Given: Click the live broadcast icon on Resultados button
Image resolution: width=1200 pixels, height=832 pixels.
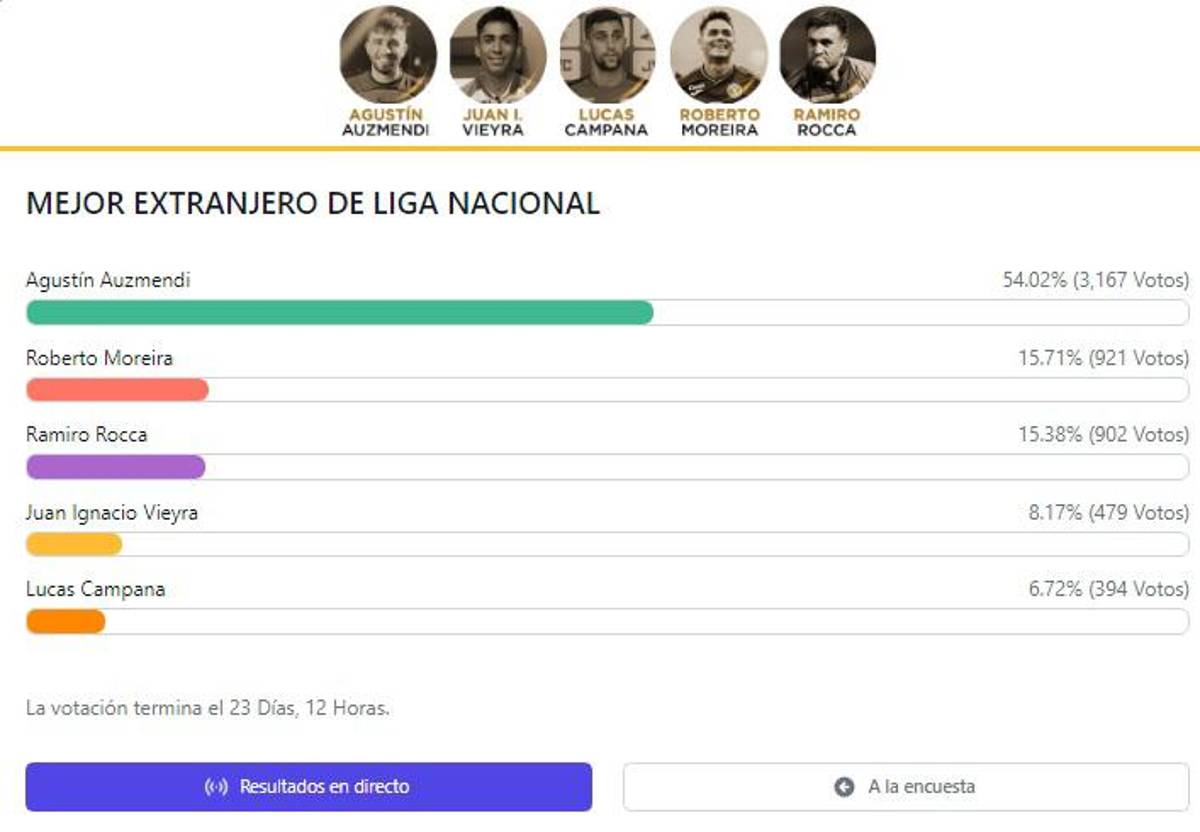Looking at the screenshot, I should (x=216, y=787).
